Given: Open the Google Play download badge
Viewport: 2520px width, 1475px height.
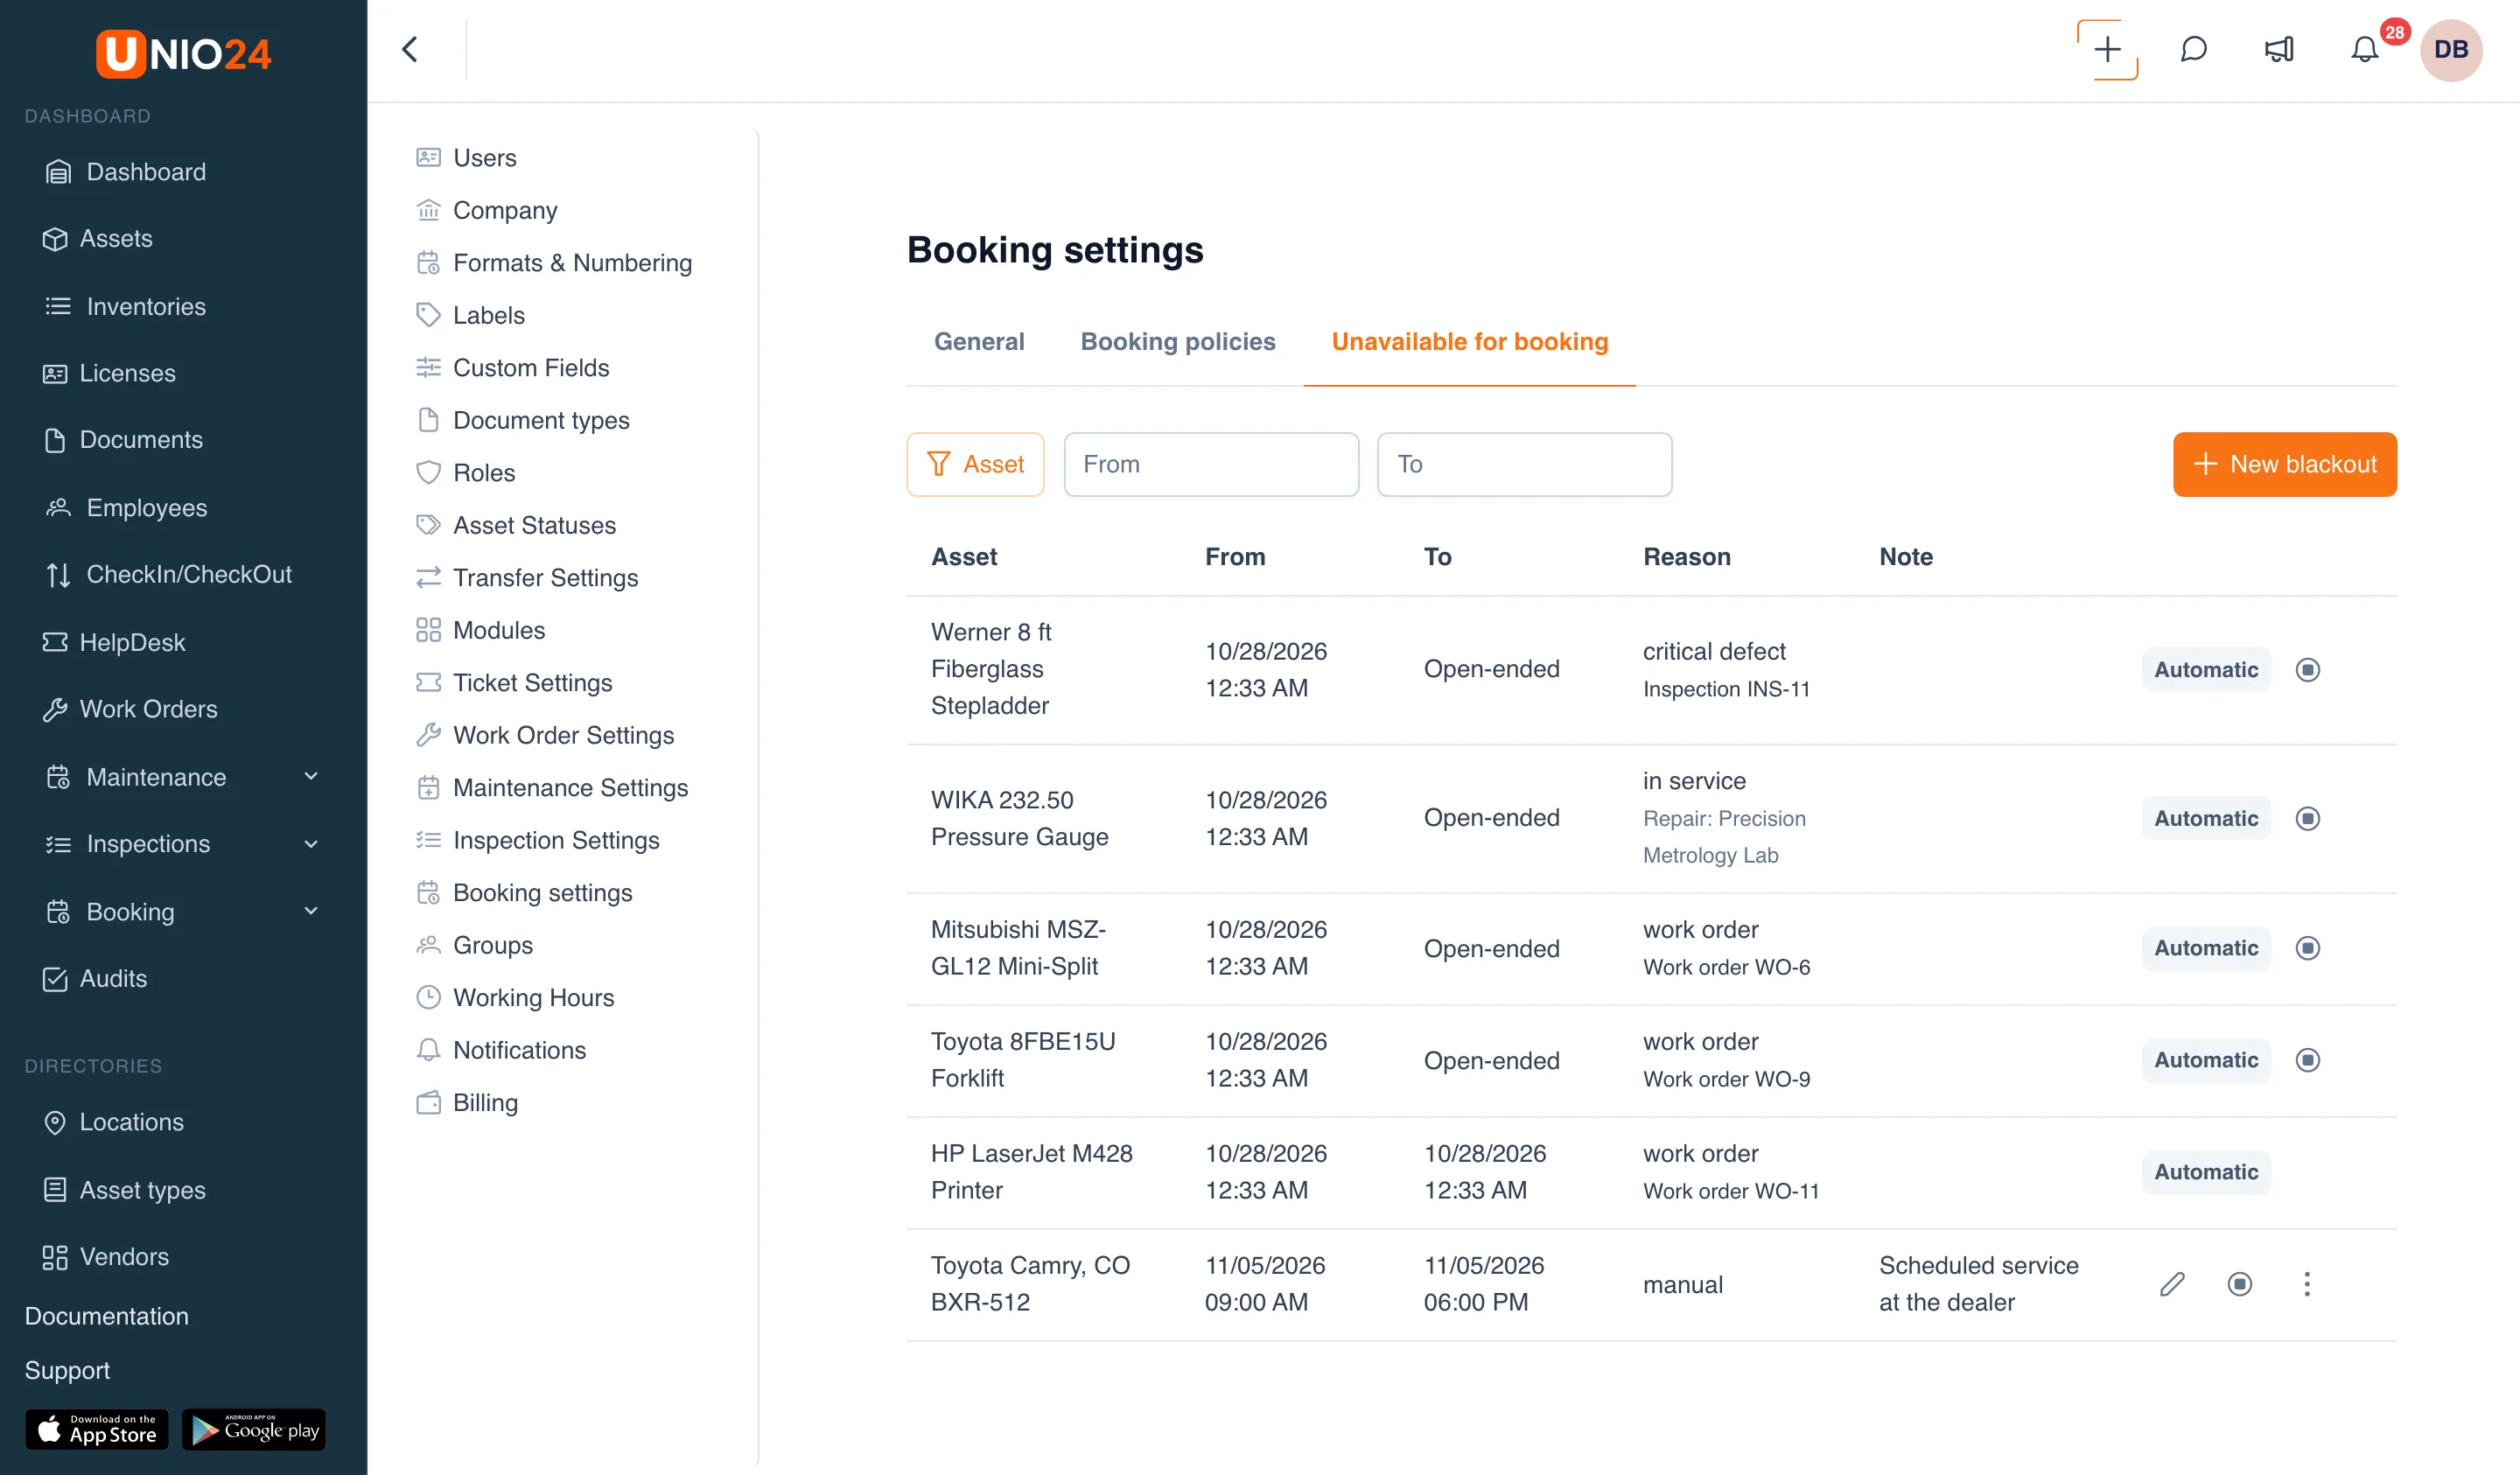Looking at the screenshot, I should 254,1430.
